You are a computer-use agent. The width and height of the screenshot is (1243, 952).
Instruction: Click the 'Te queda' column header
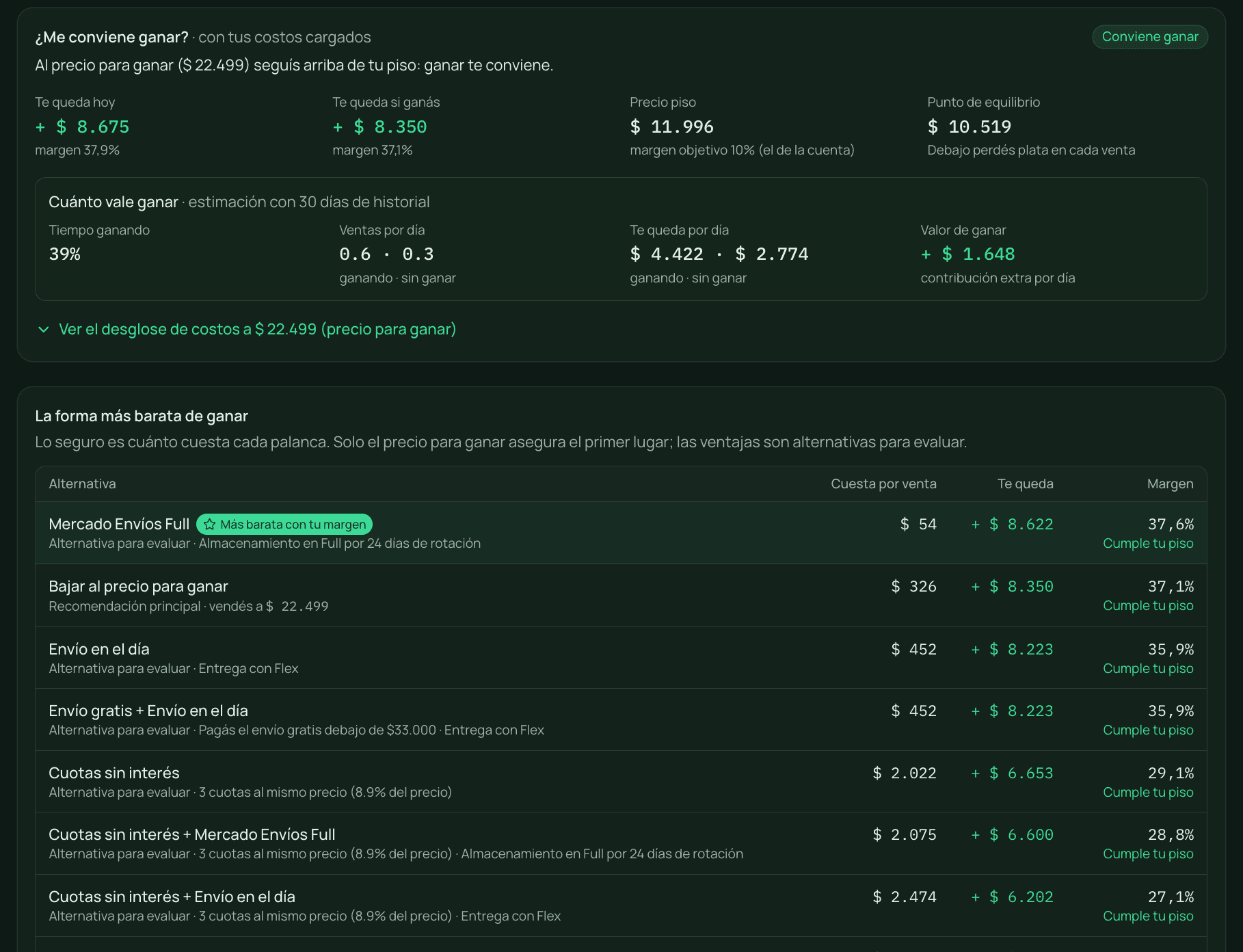(1025, 484)
